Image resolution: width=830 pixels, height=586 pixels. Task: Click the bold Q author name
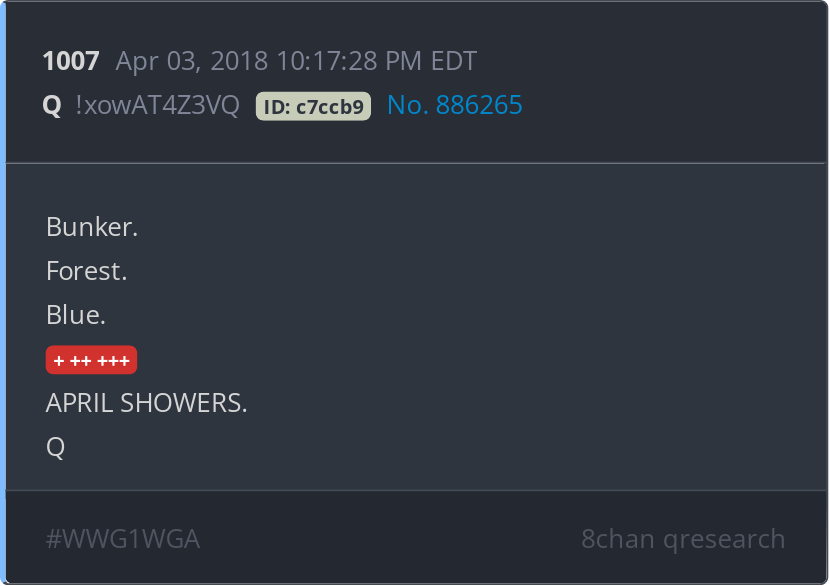coord(52,105)
